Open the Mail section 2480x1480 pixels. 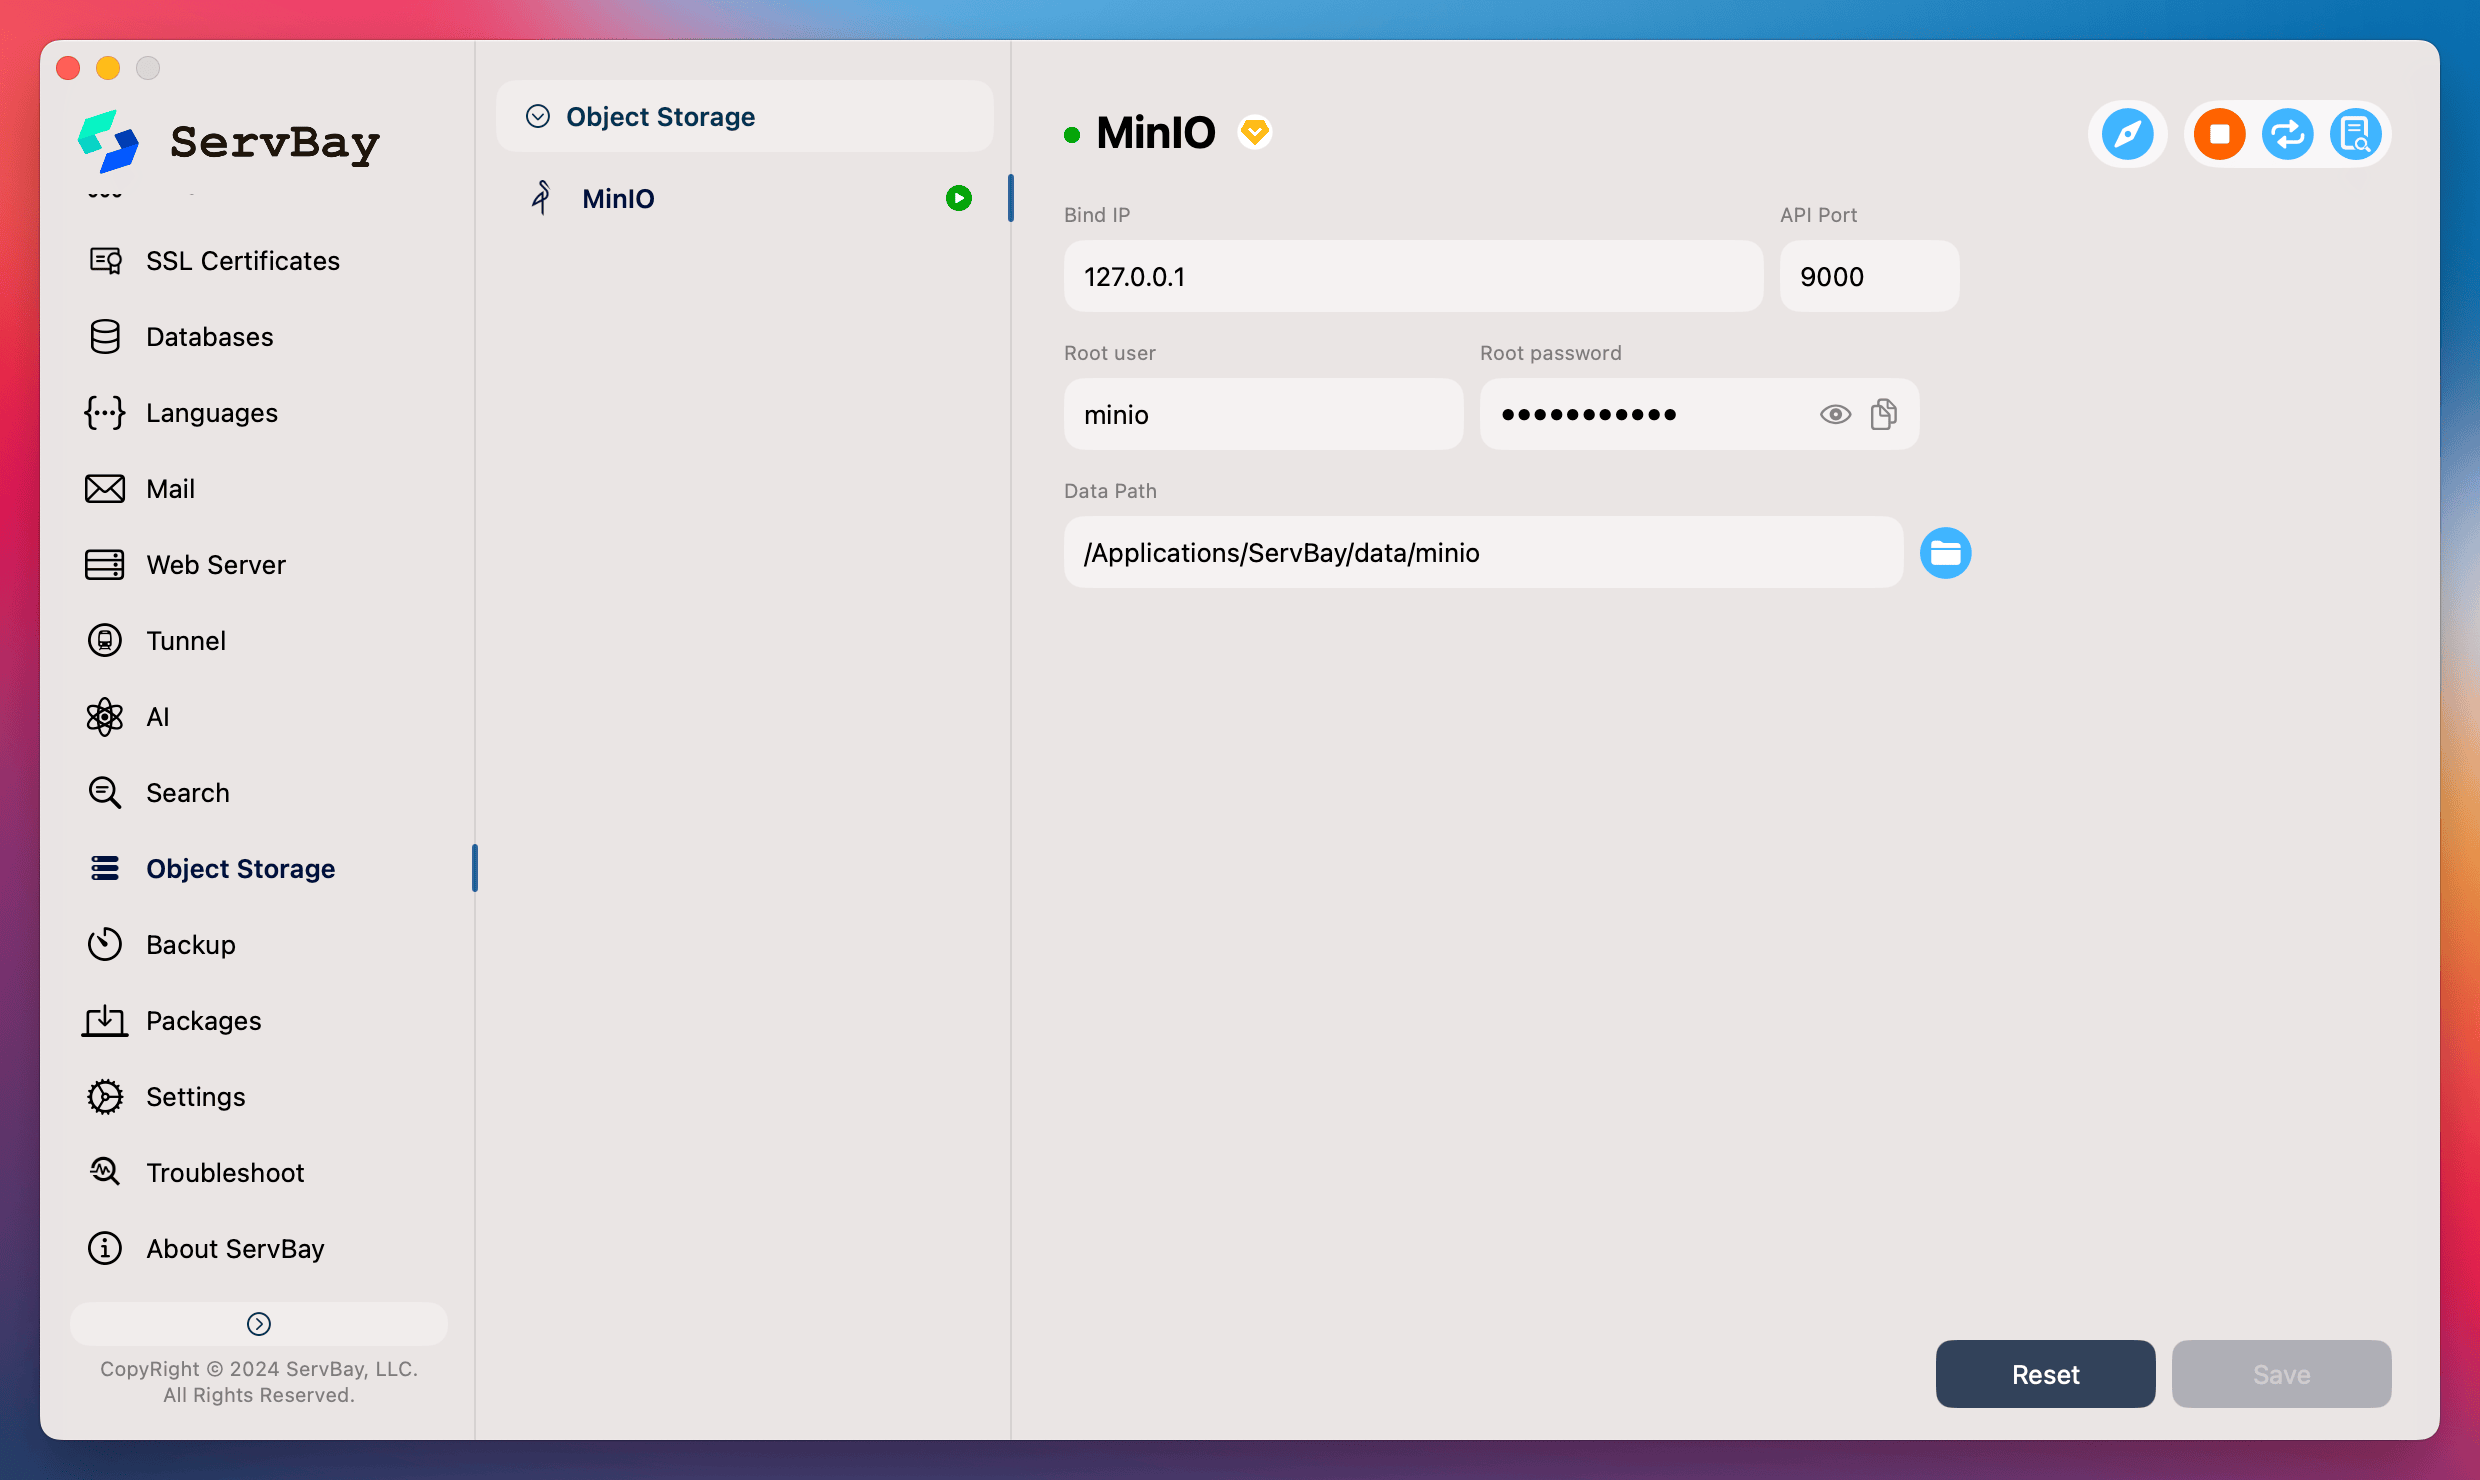[170, 489]
